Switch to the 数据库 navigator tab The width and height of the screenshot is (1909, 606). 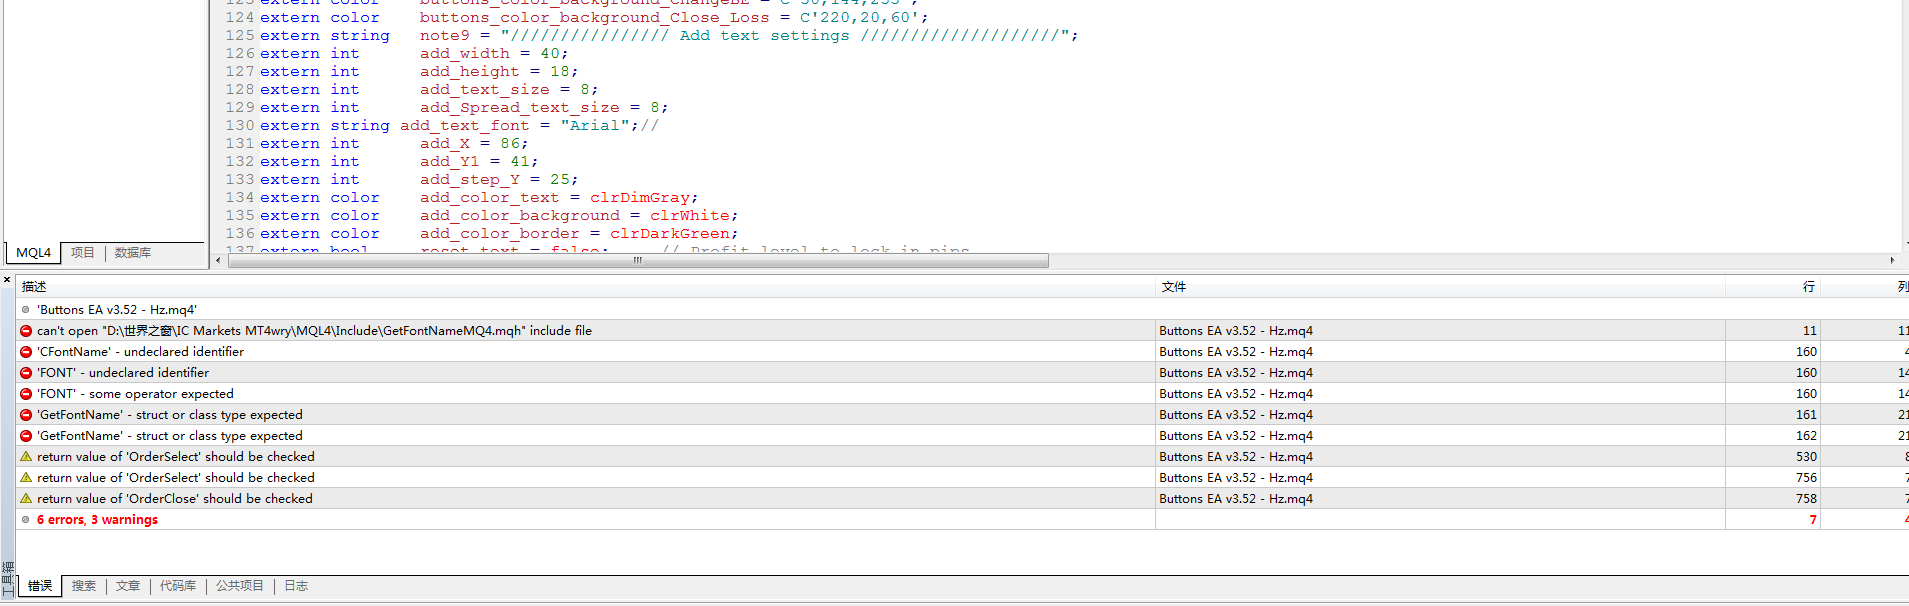coord(133,253)
